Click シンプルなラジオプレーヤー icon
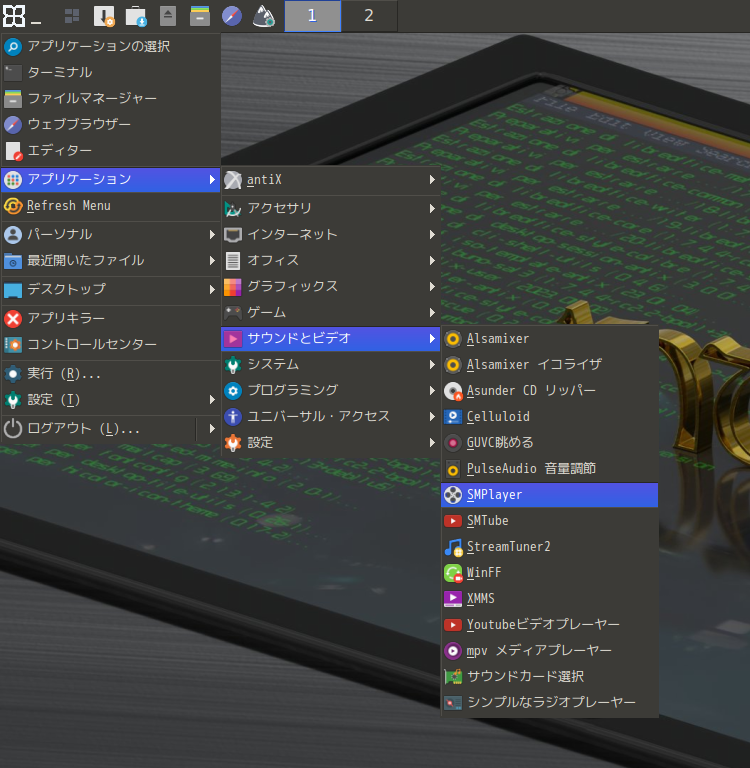The width and height of the screenshot is (750, 768). (x=453, y=703)
